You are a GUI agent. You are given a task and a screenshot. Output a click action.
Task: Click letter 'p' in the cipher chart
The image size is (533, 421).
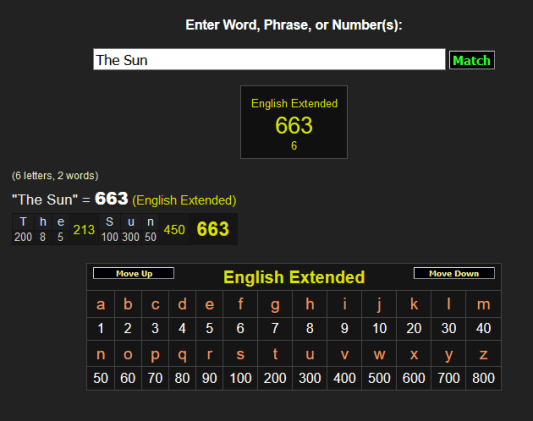(x=155, y=354)
